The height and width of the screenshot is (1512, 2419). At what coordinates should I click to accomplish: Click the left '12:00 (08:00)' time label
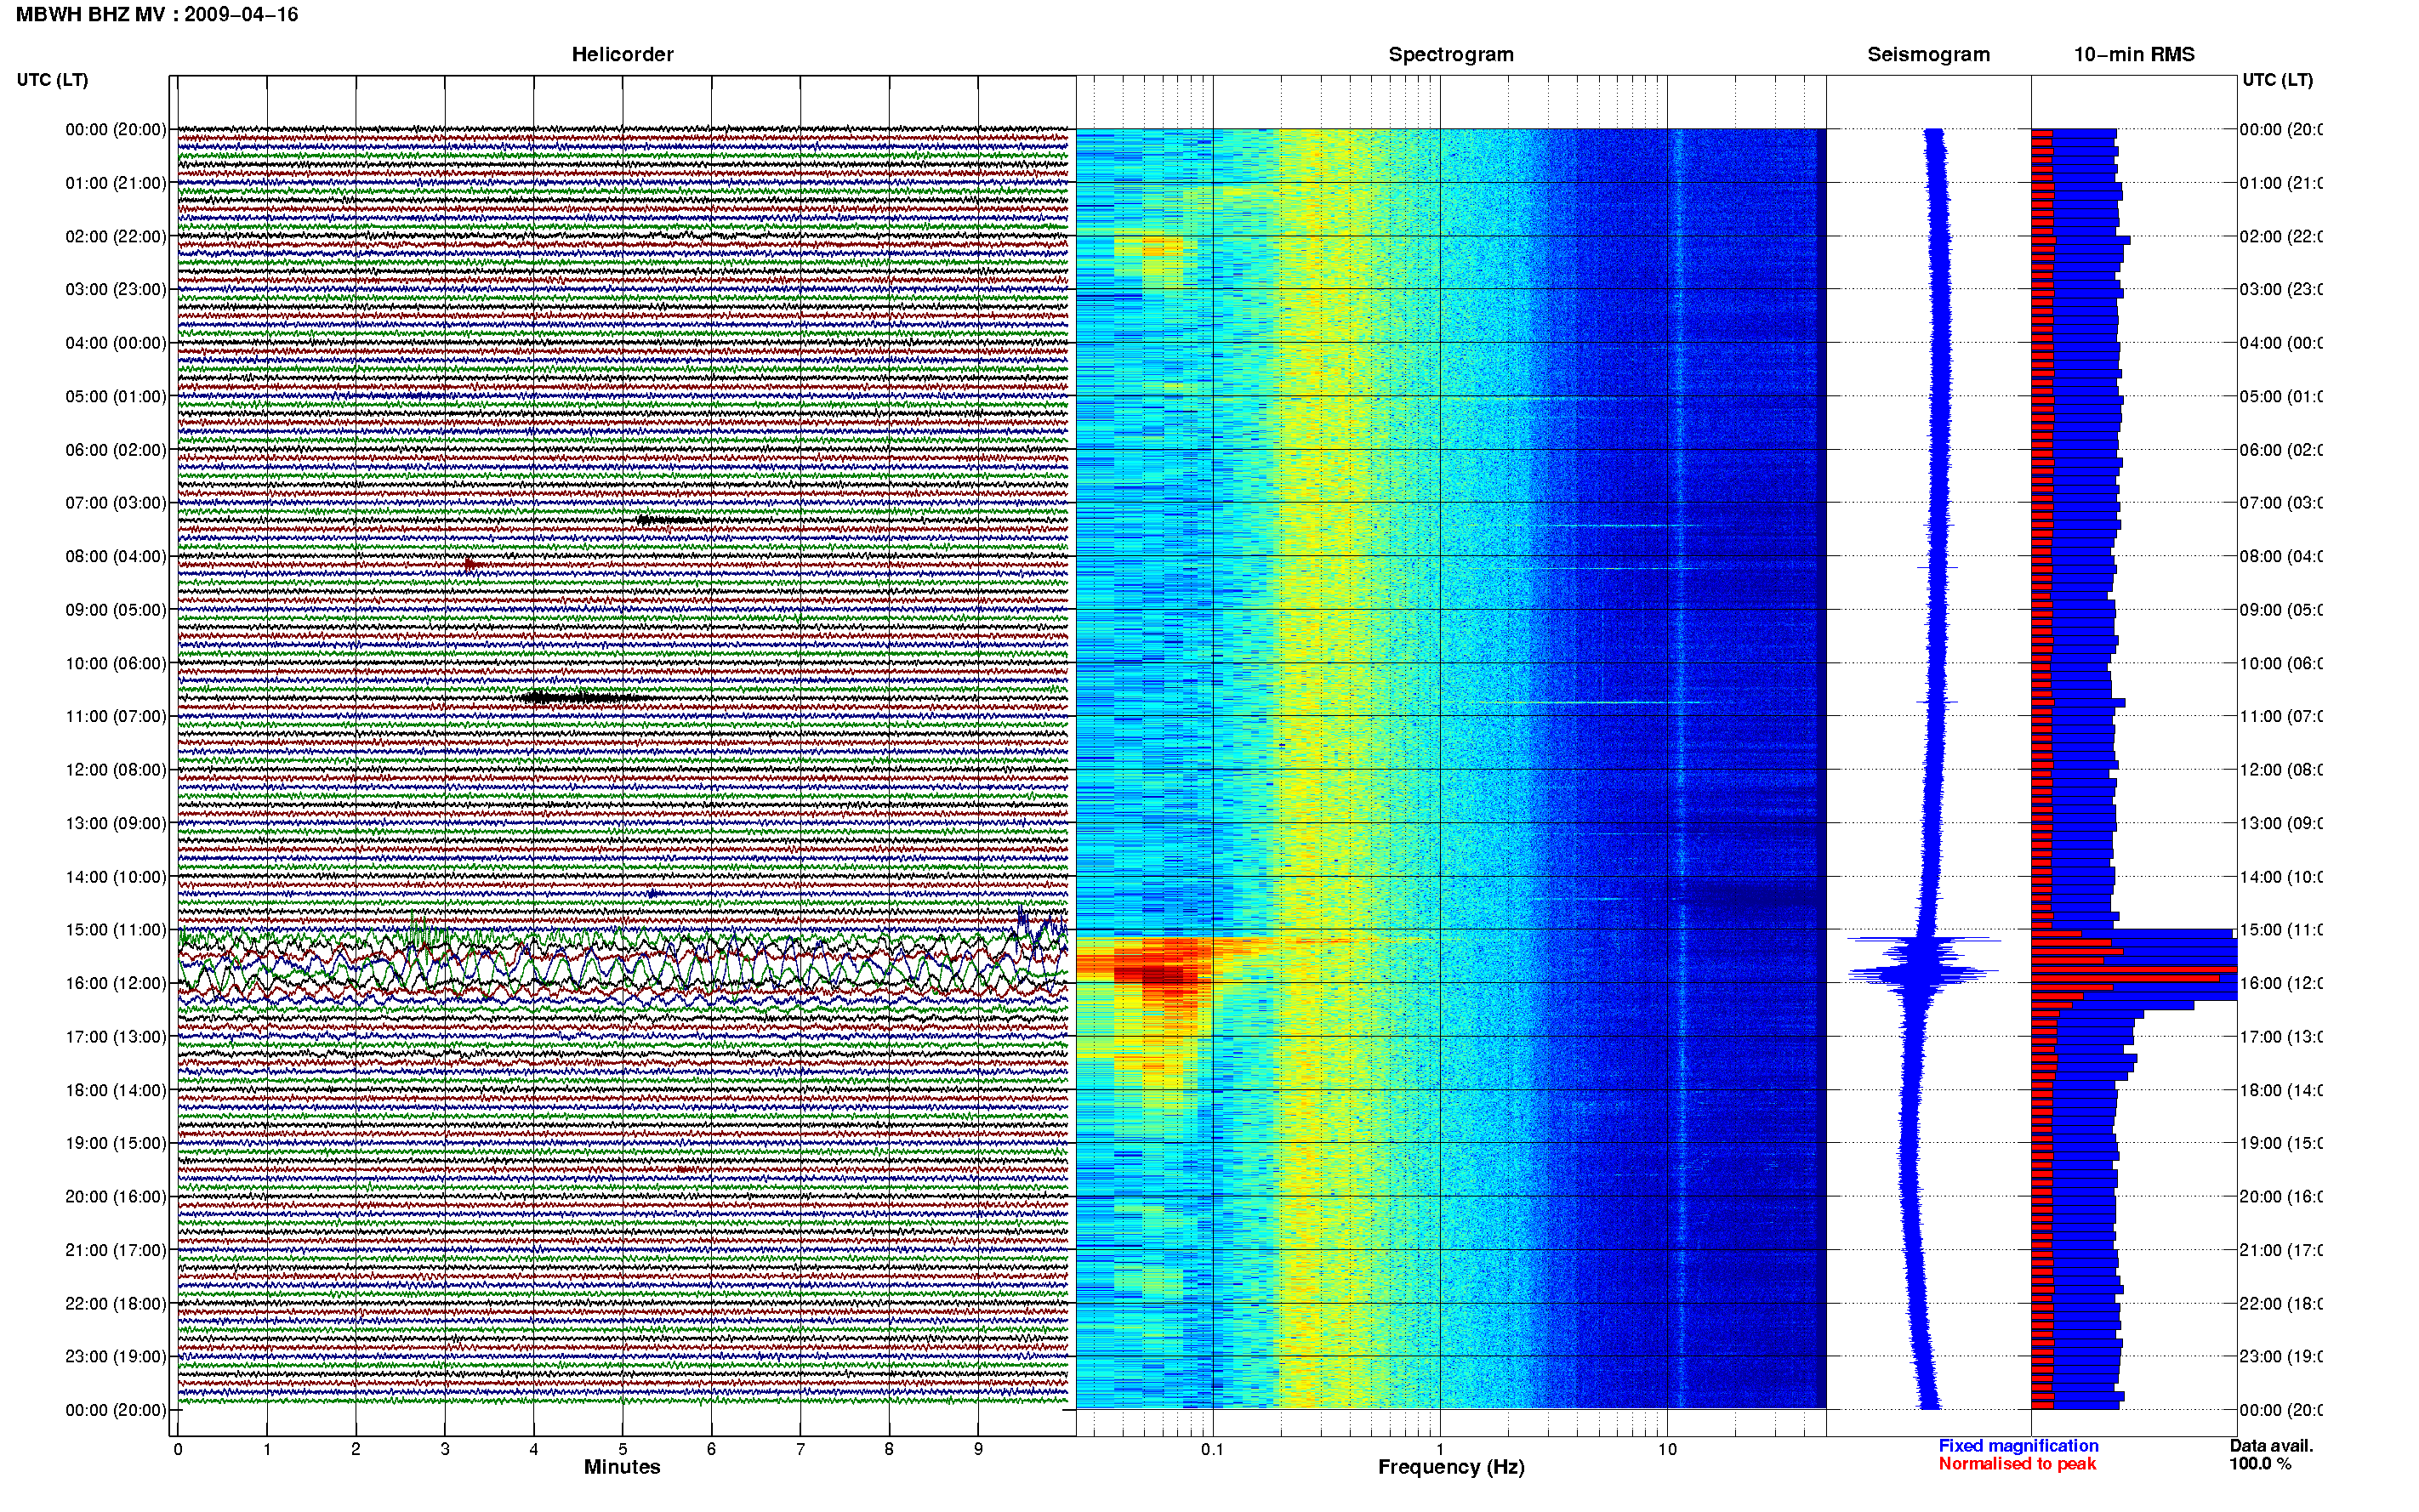pos(116,770)
